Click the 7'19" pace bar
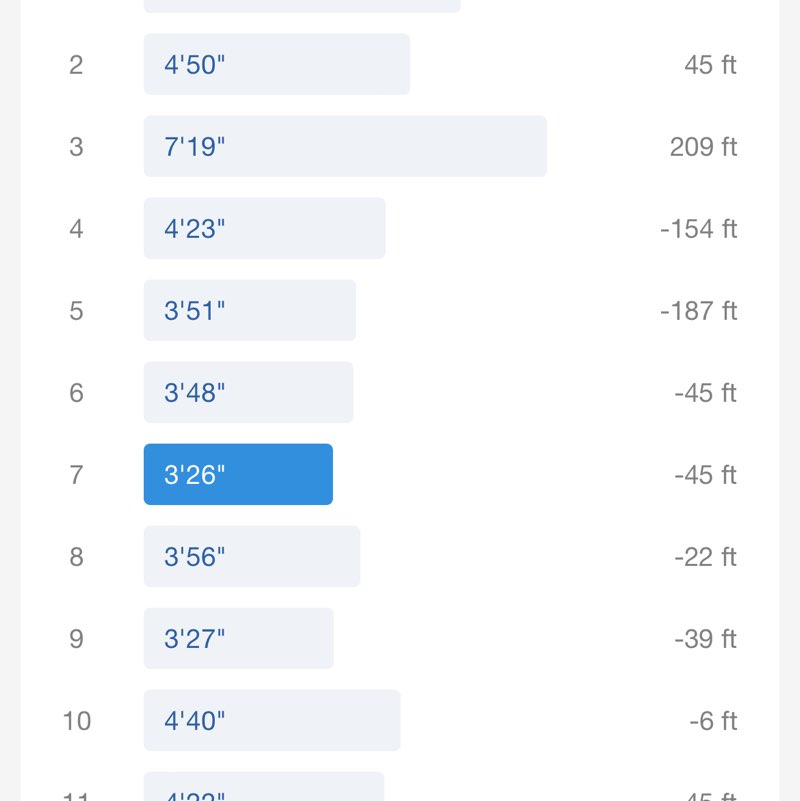The height and width of the screenshot is (801, 800). tap(345, 147)
